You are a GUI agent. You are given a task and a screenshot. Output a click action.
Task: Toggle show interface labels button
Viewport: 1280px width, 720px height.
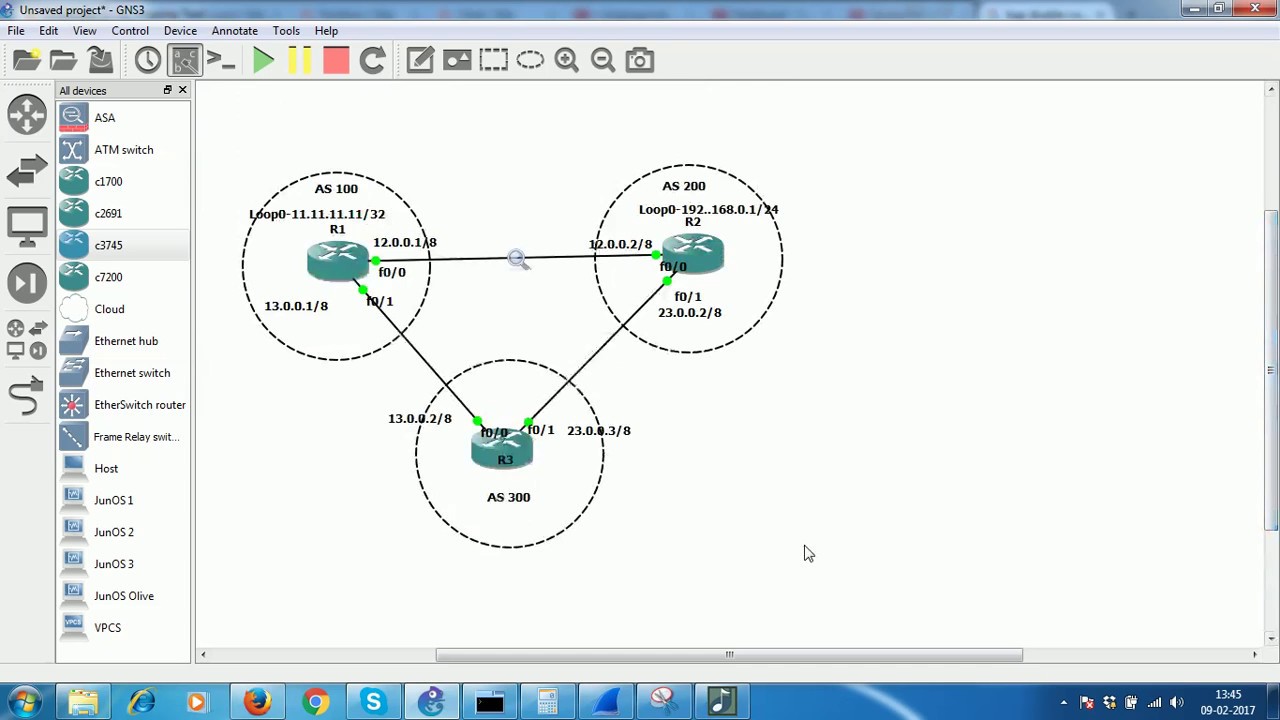pyautogui.click(x=185, y=60)
